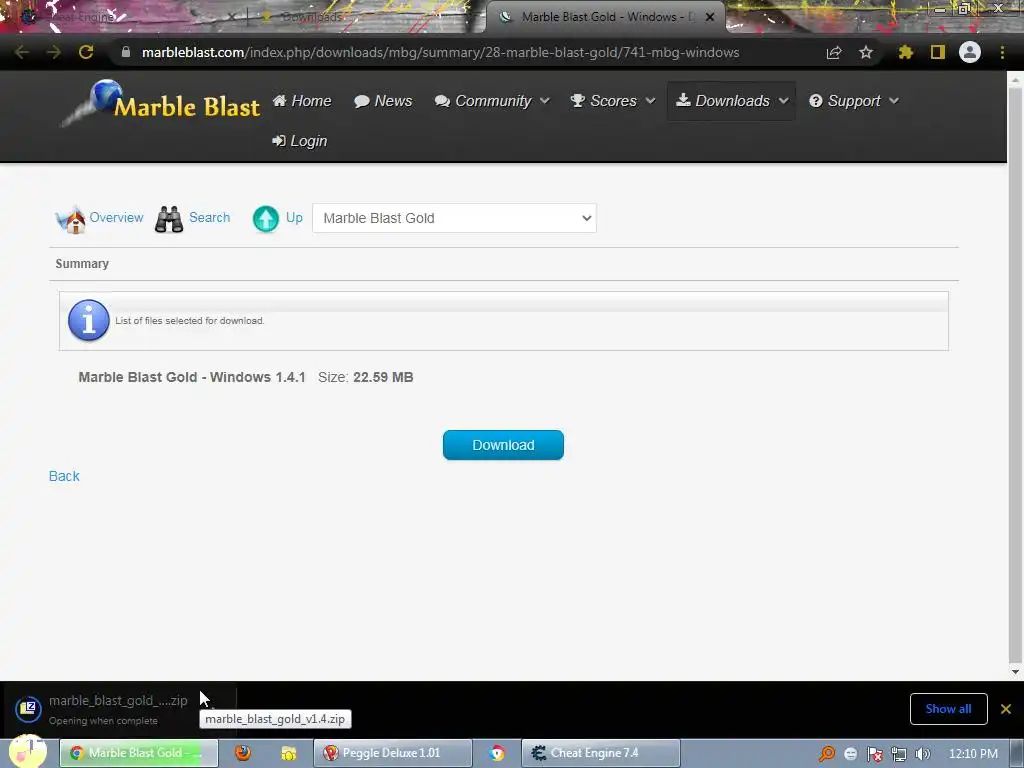The width and height of the screenshot is (1024, 768).
Task: Open the share page icon in address bar
Action: click(x=834, y=52)
